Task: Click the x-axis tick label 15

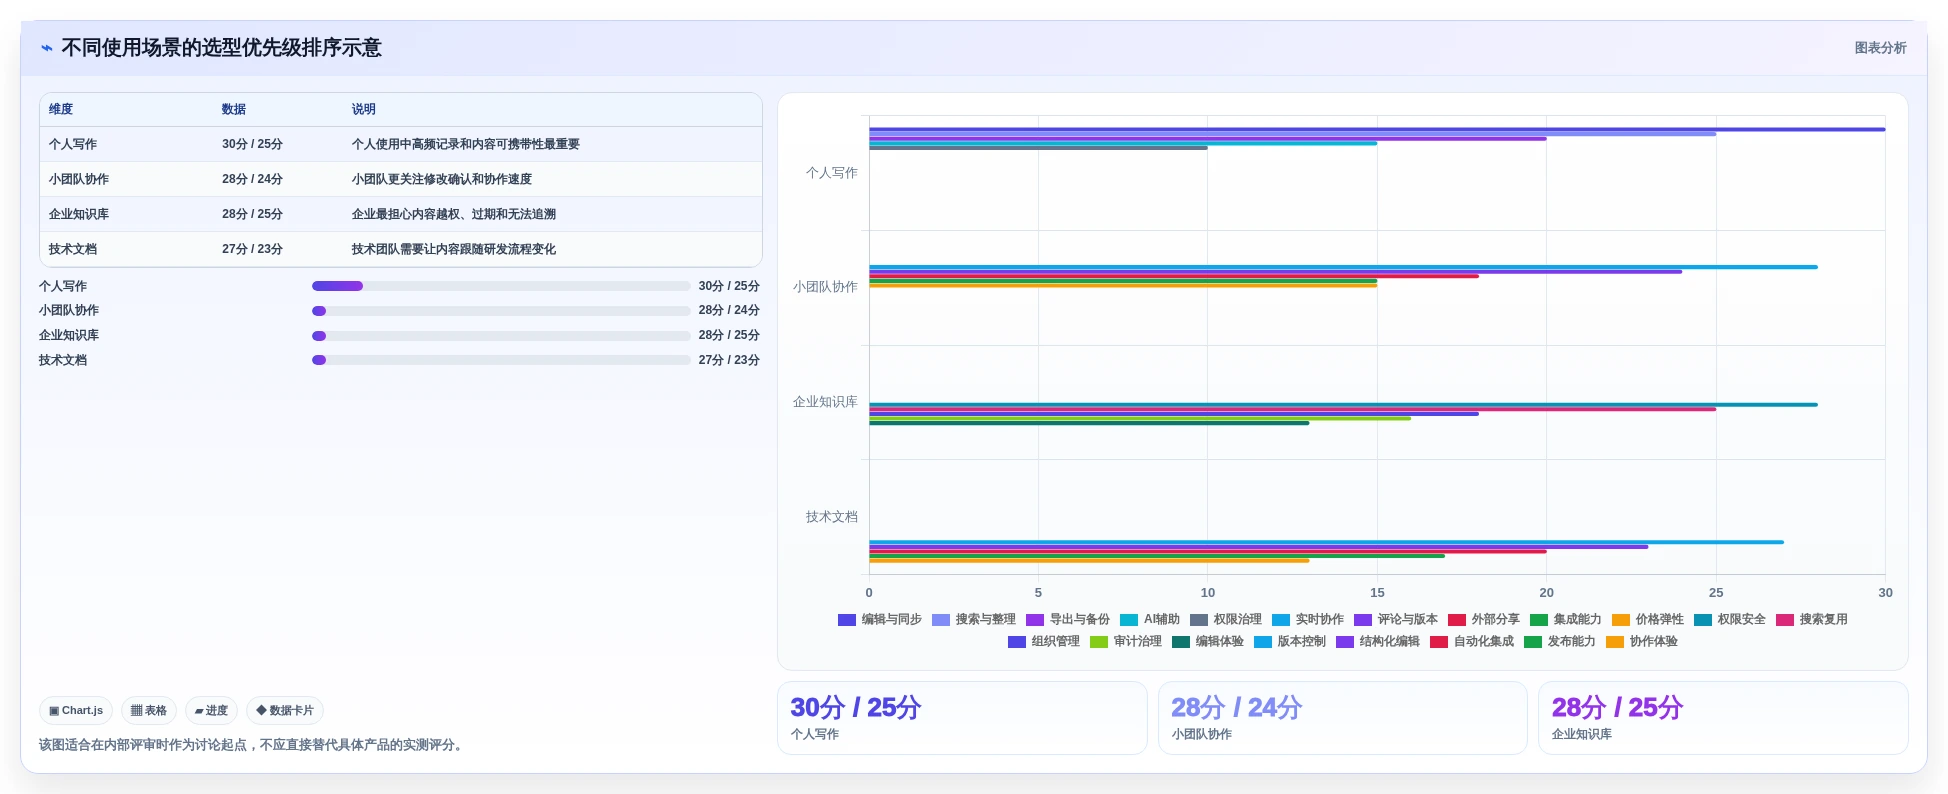Action: 1377,593
